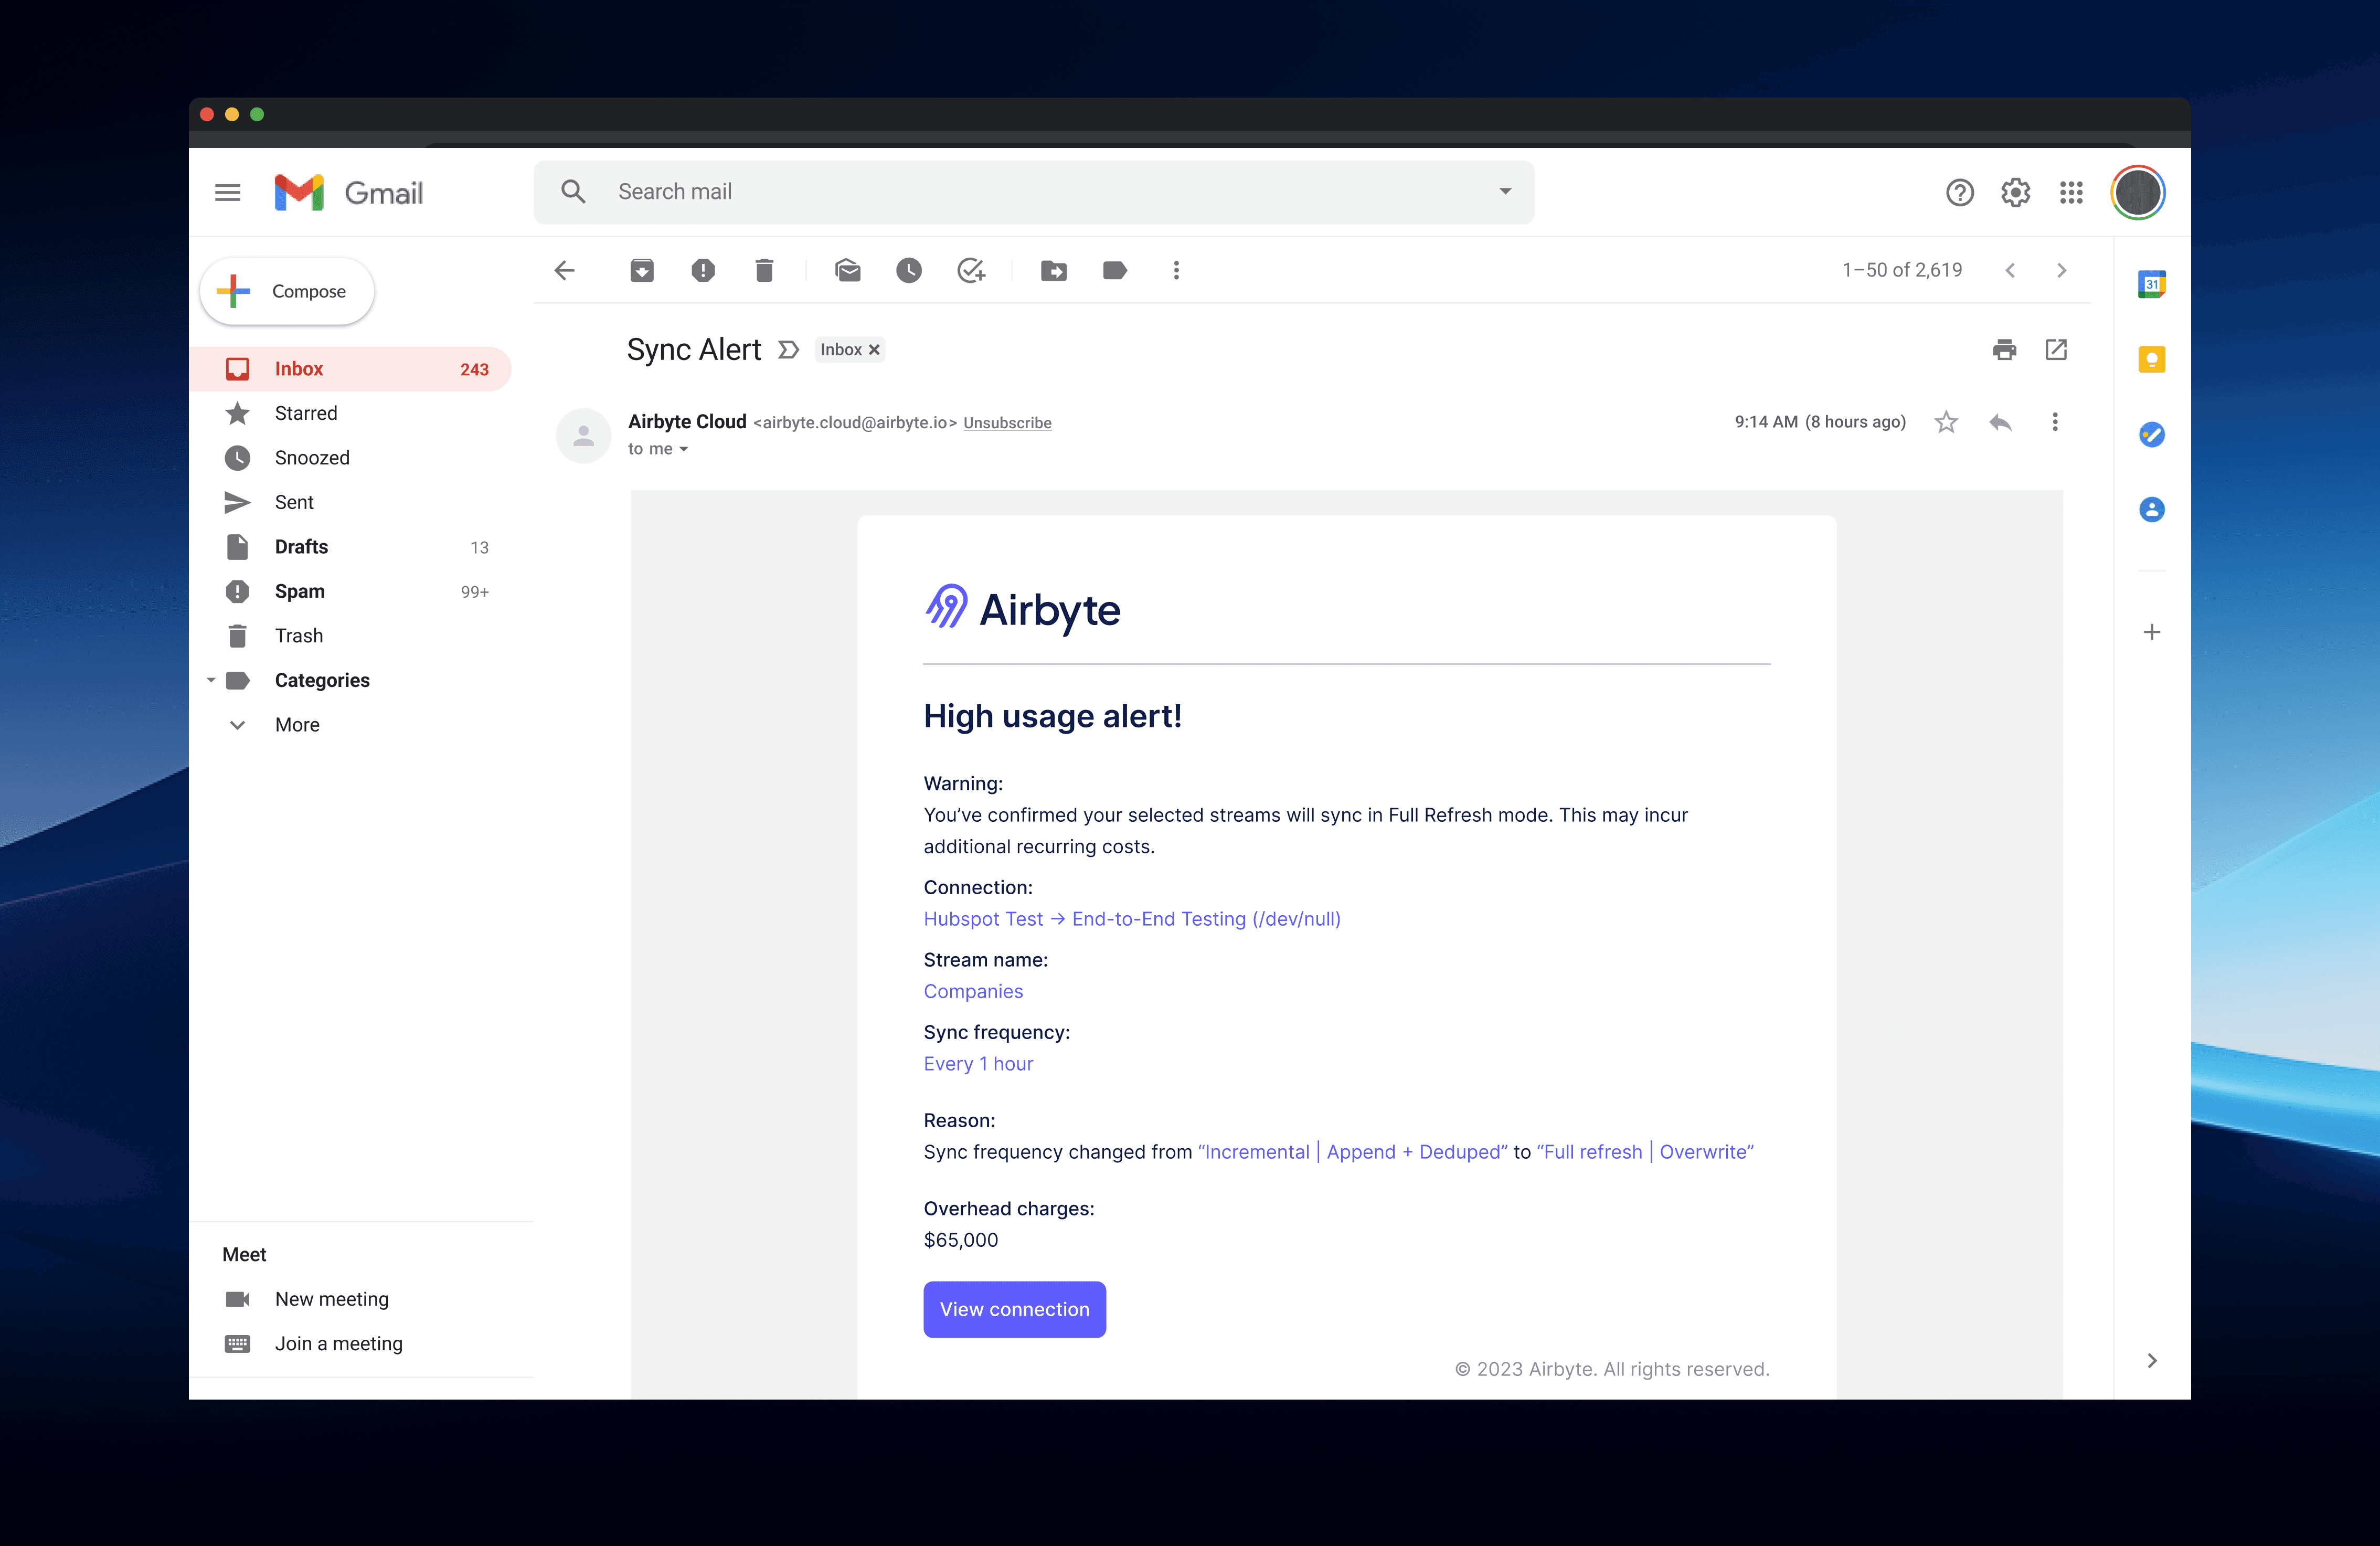
Task: Expand the More section in the sidebar
Action: (x=297, y=724)
